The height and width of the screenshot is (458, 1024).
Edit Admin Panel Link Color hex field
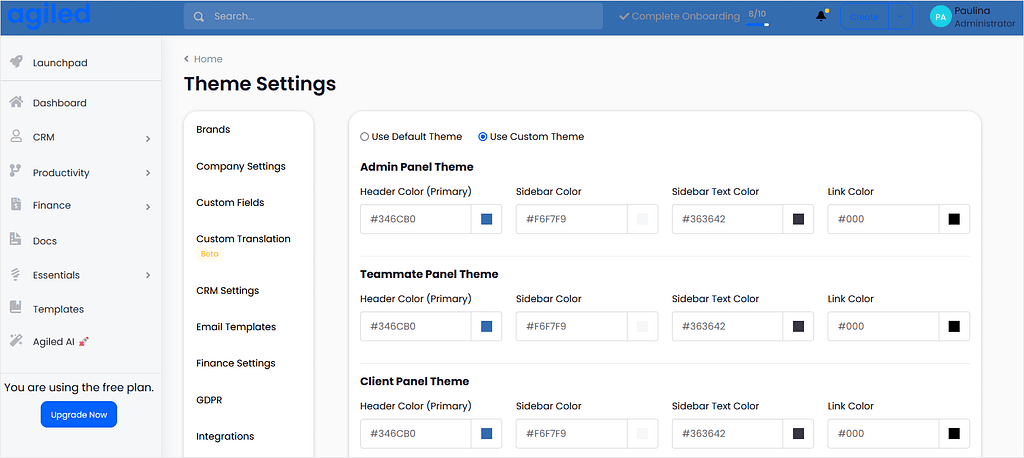884,219
